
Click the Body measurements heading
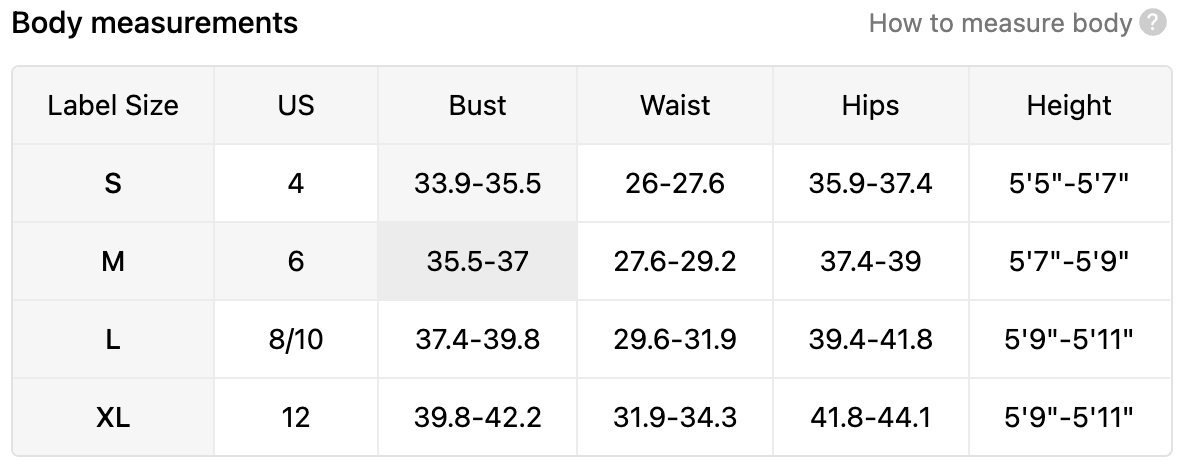[155, 23]
